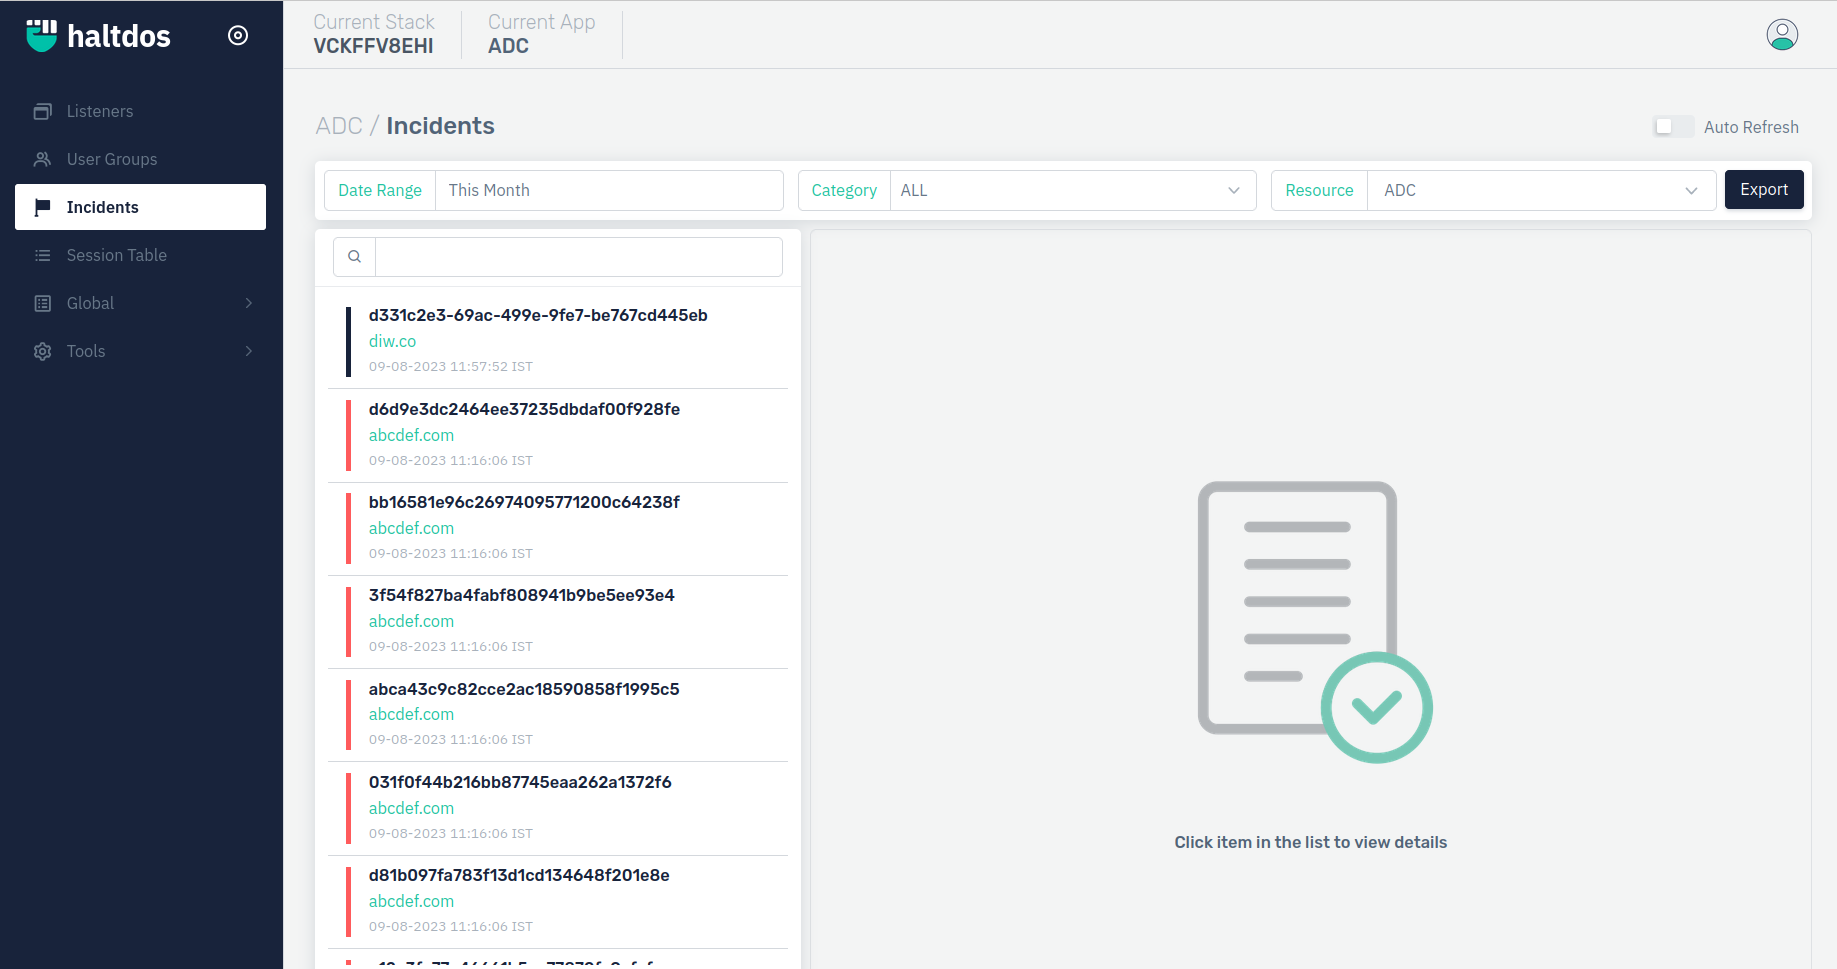Click the ADC breadcrumb link

point(339,126)
